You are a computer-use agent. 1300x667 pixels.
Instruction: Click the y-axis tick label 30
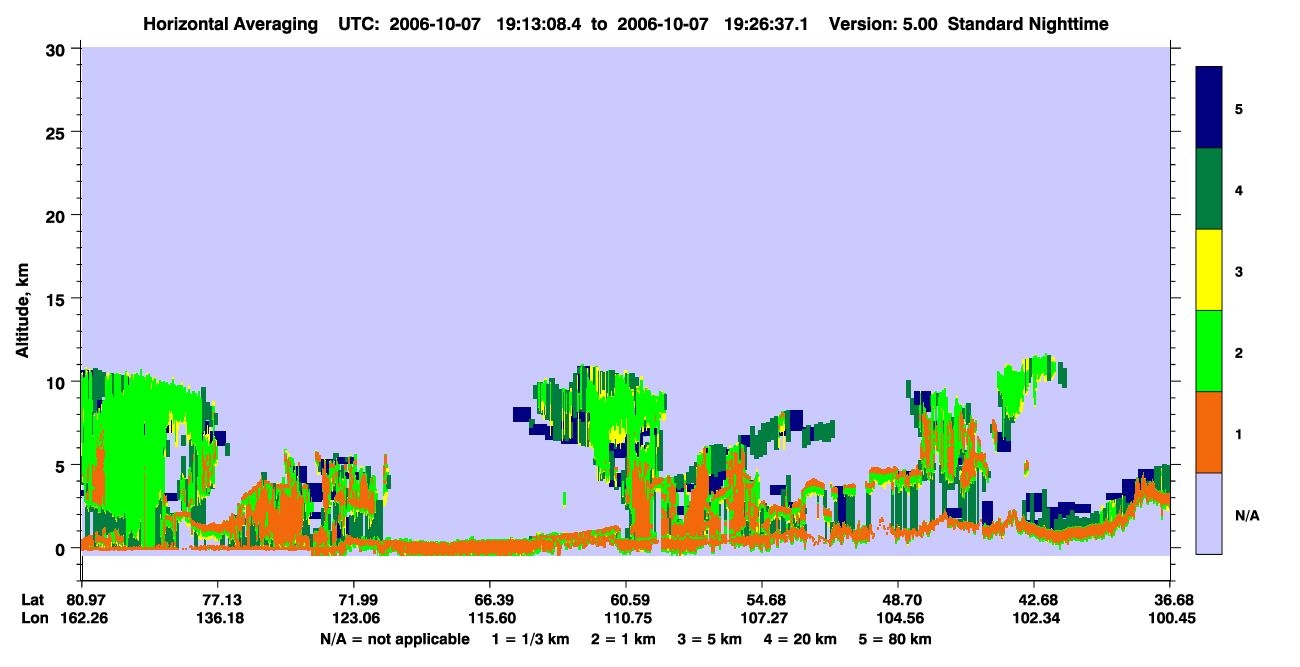pyautogui.click(x=58, y=49)
